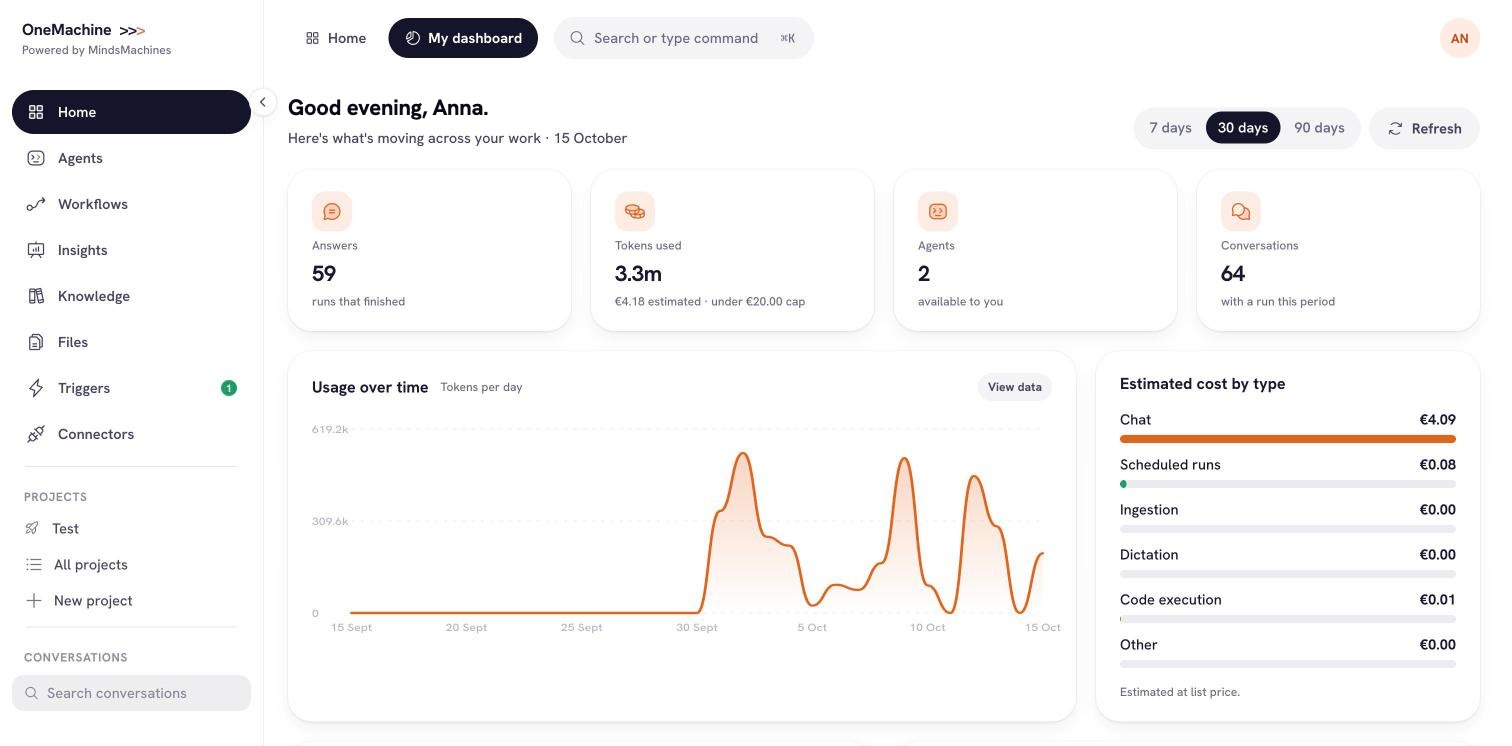The width and height of the screenshot is (1512, 746).
Task: Click the magnifier icon in command search
Action: [577, 38]
